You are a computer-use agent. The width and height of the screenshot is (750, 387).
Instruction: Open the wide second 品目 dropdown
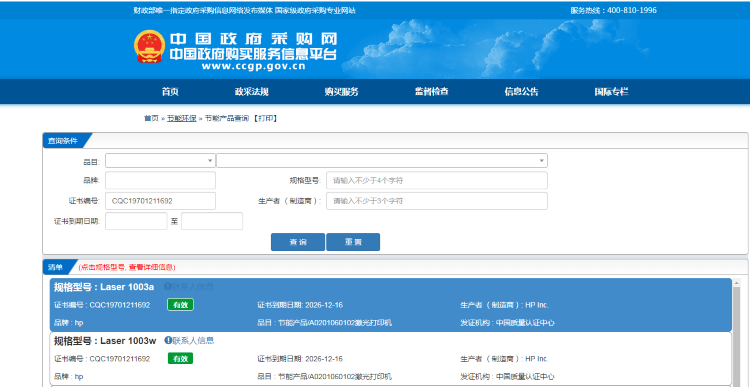[x=382, y=161]
